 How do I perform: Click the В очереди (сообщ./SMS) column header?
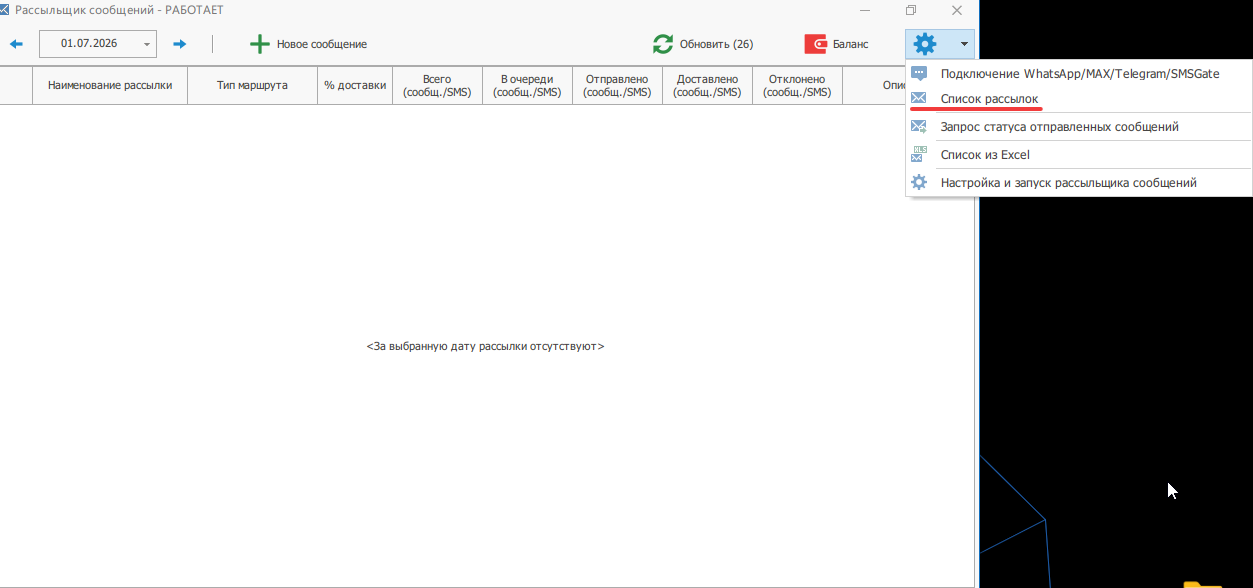(x=527, y=86)
